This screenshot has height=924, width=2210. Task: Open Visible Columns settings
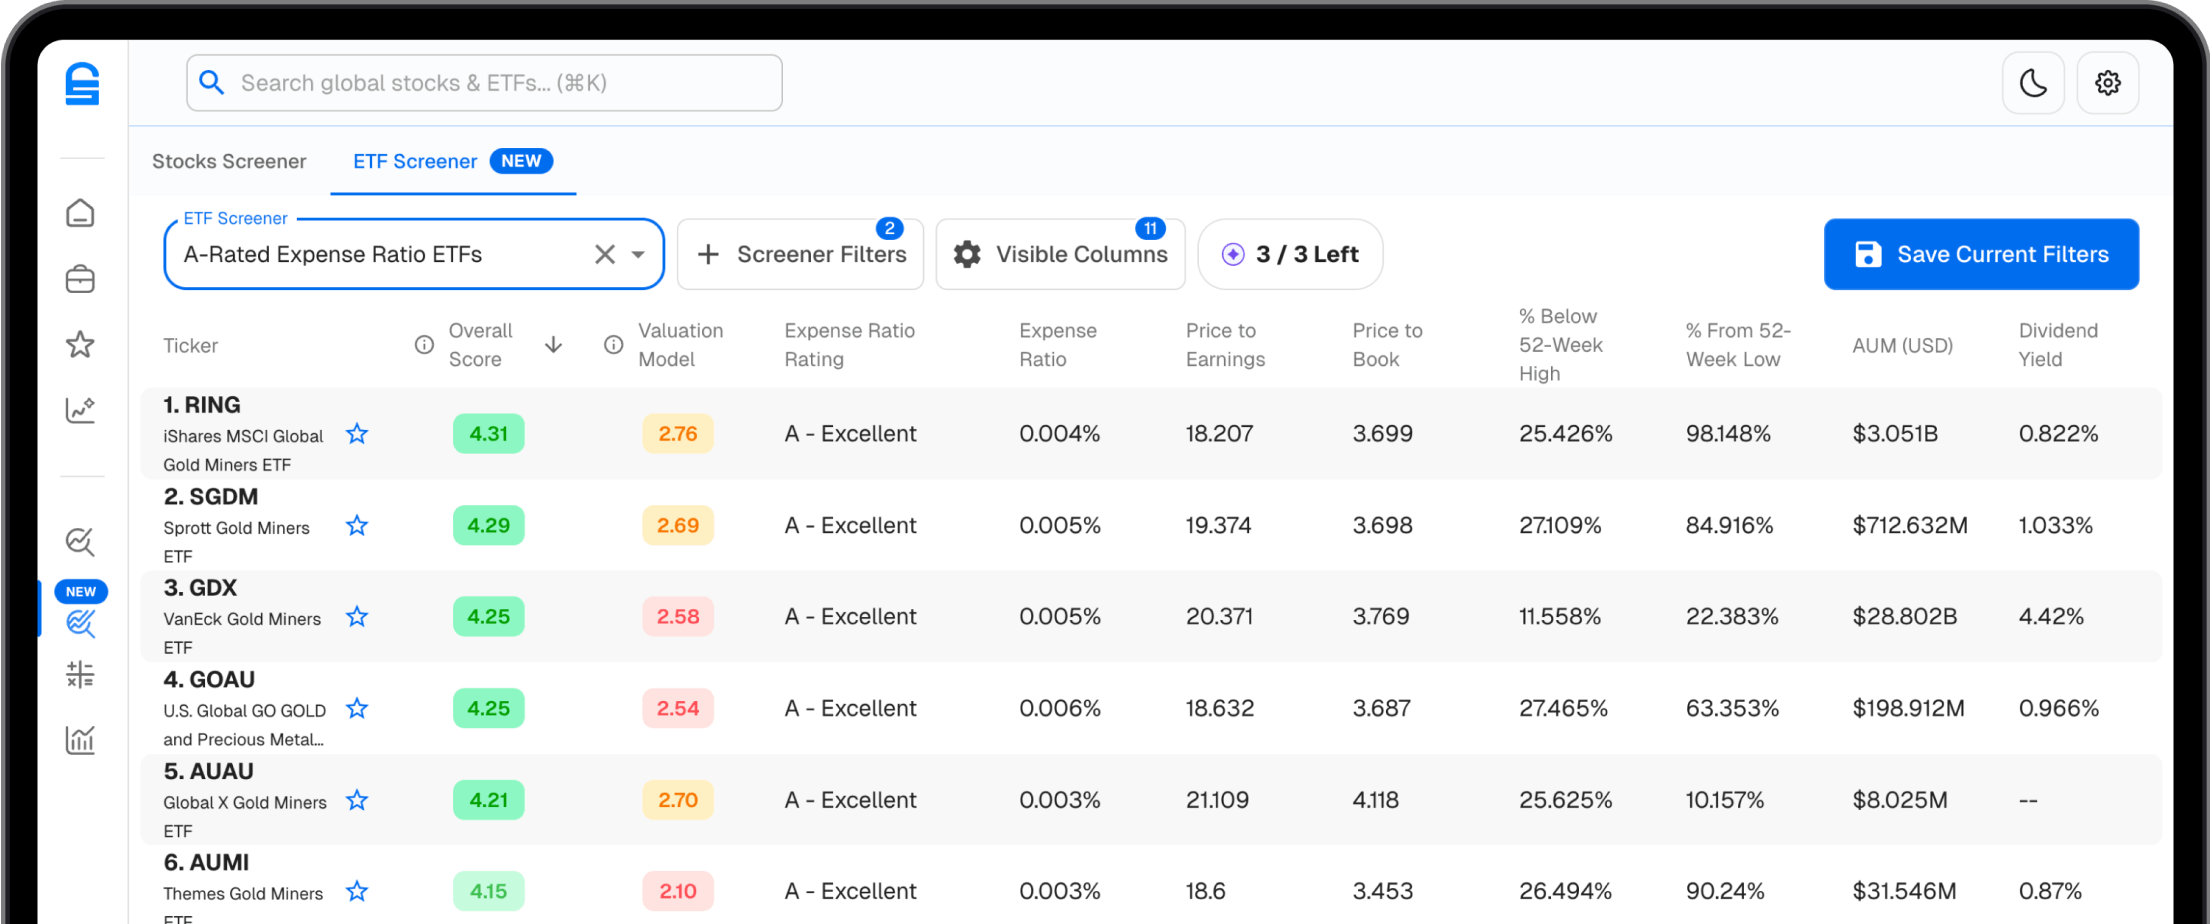coord(1060,254)
